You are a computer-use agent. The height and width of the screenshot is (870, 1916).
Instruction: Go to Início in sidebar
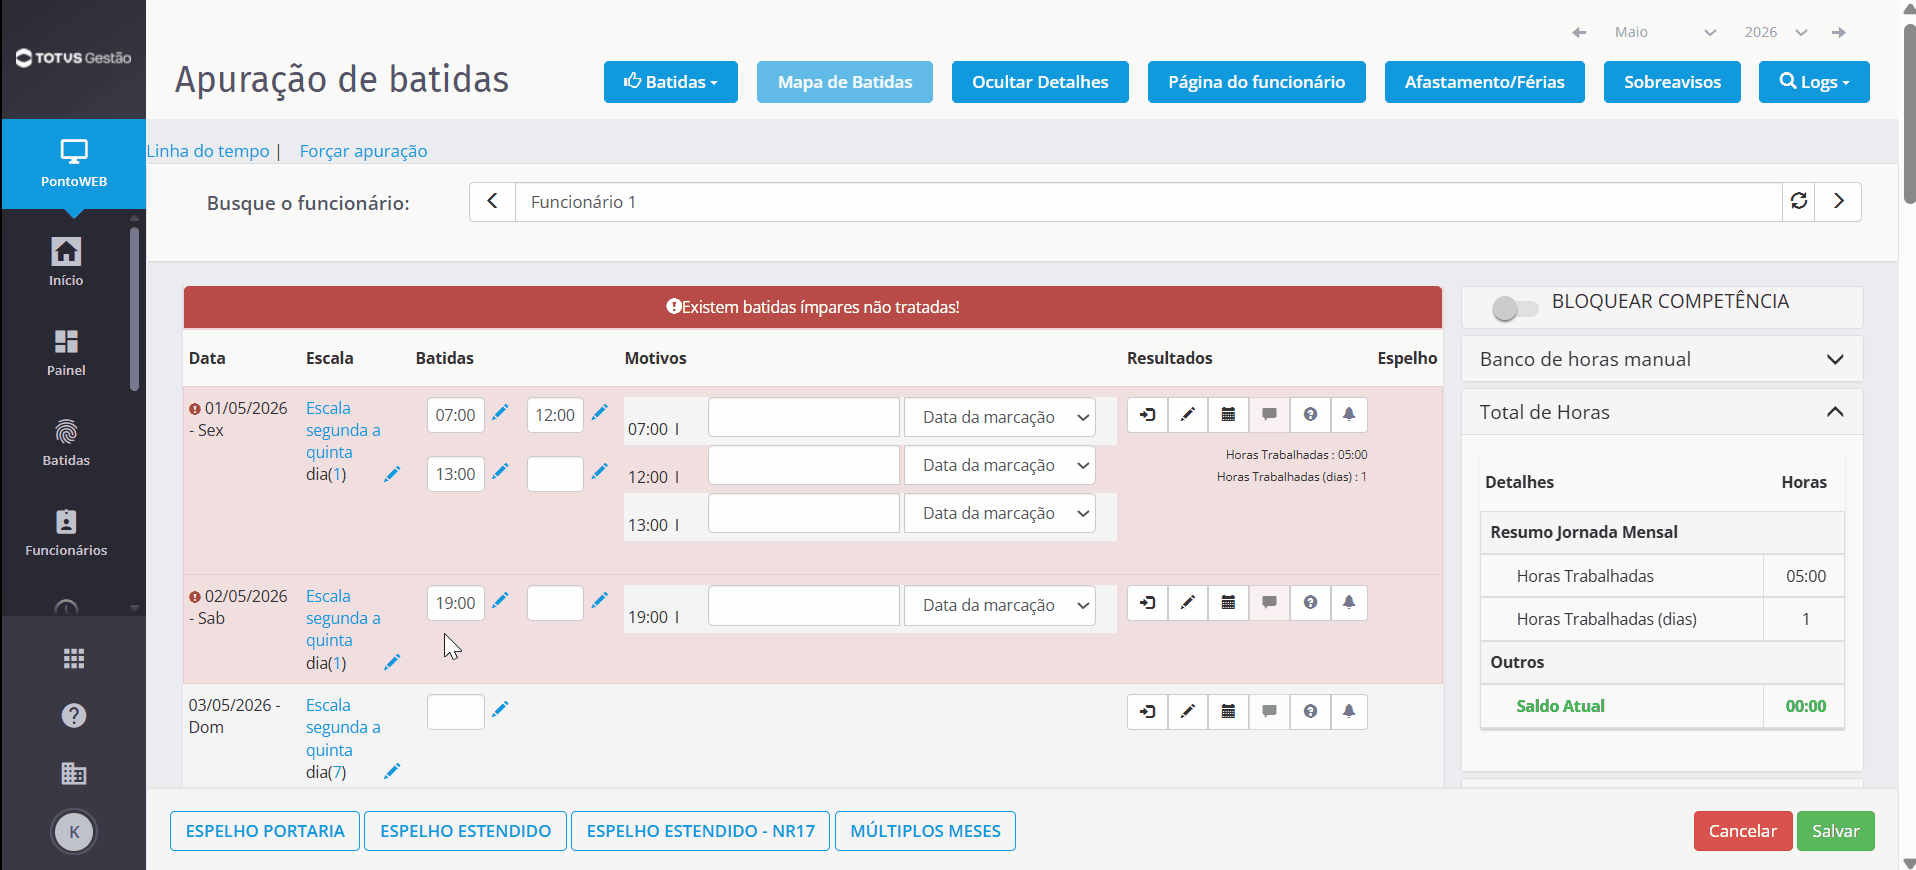point(66,262)
